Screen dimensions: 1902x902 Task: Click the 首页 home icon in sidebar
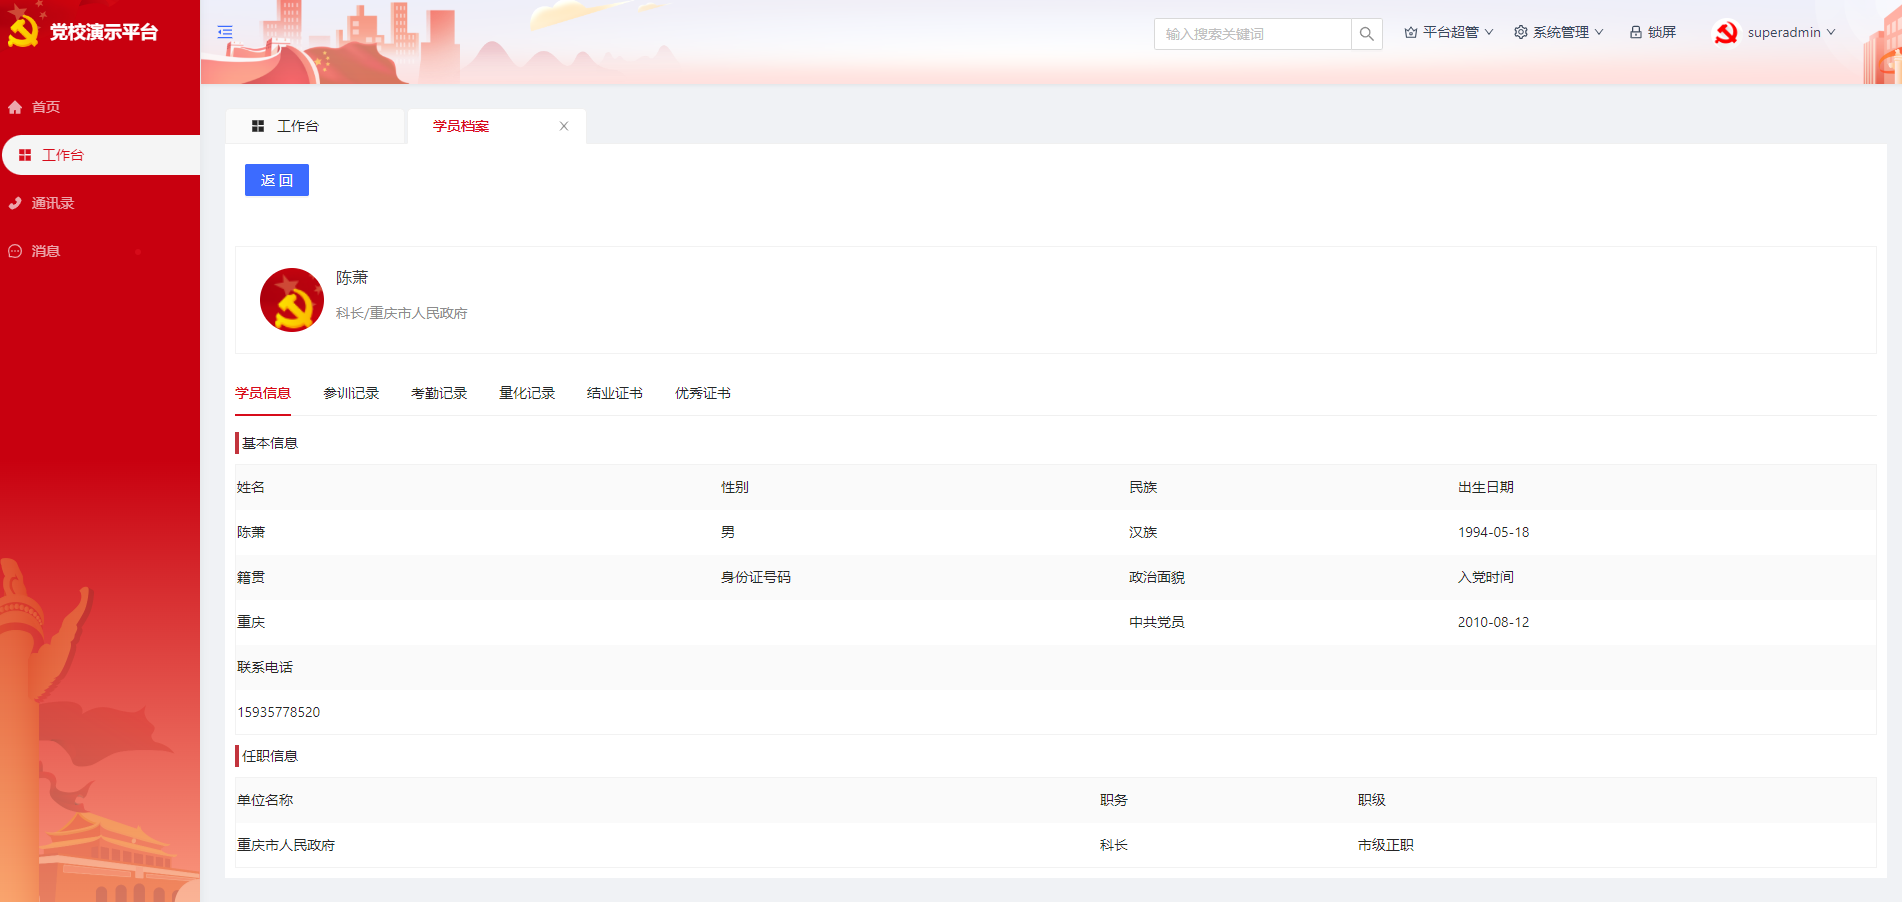coord(15,107)
